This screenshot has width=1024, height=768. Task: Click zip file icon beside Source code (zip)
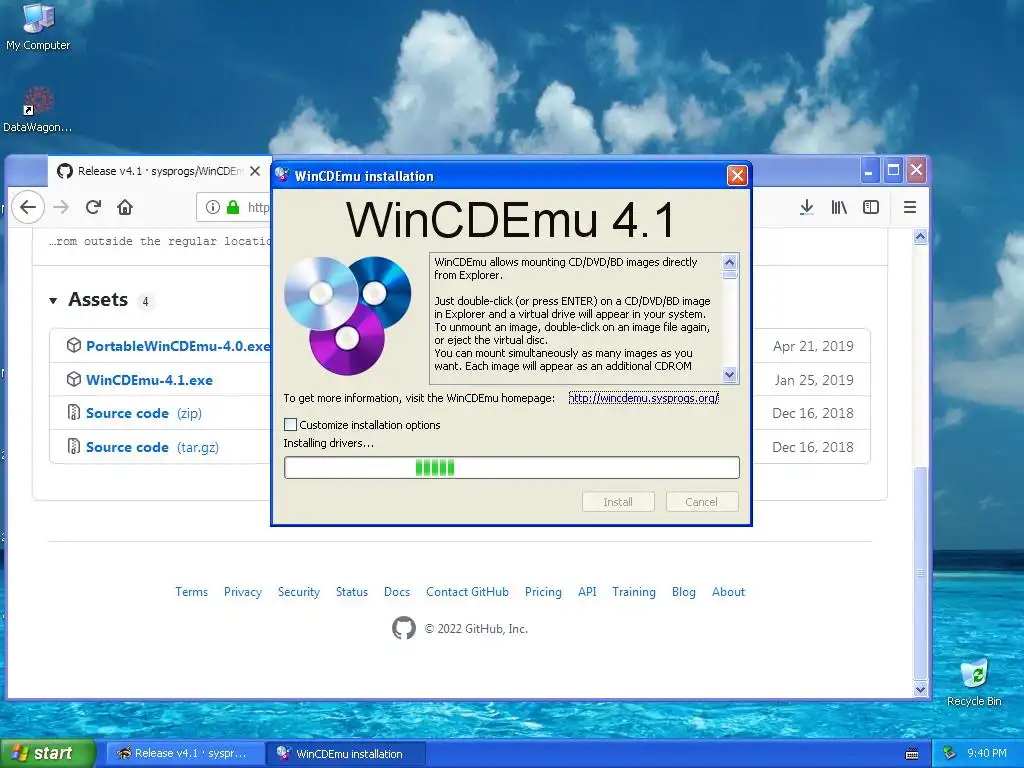[x=74, y=413]
